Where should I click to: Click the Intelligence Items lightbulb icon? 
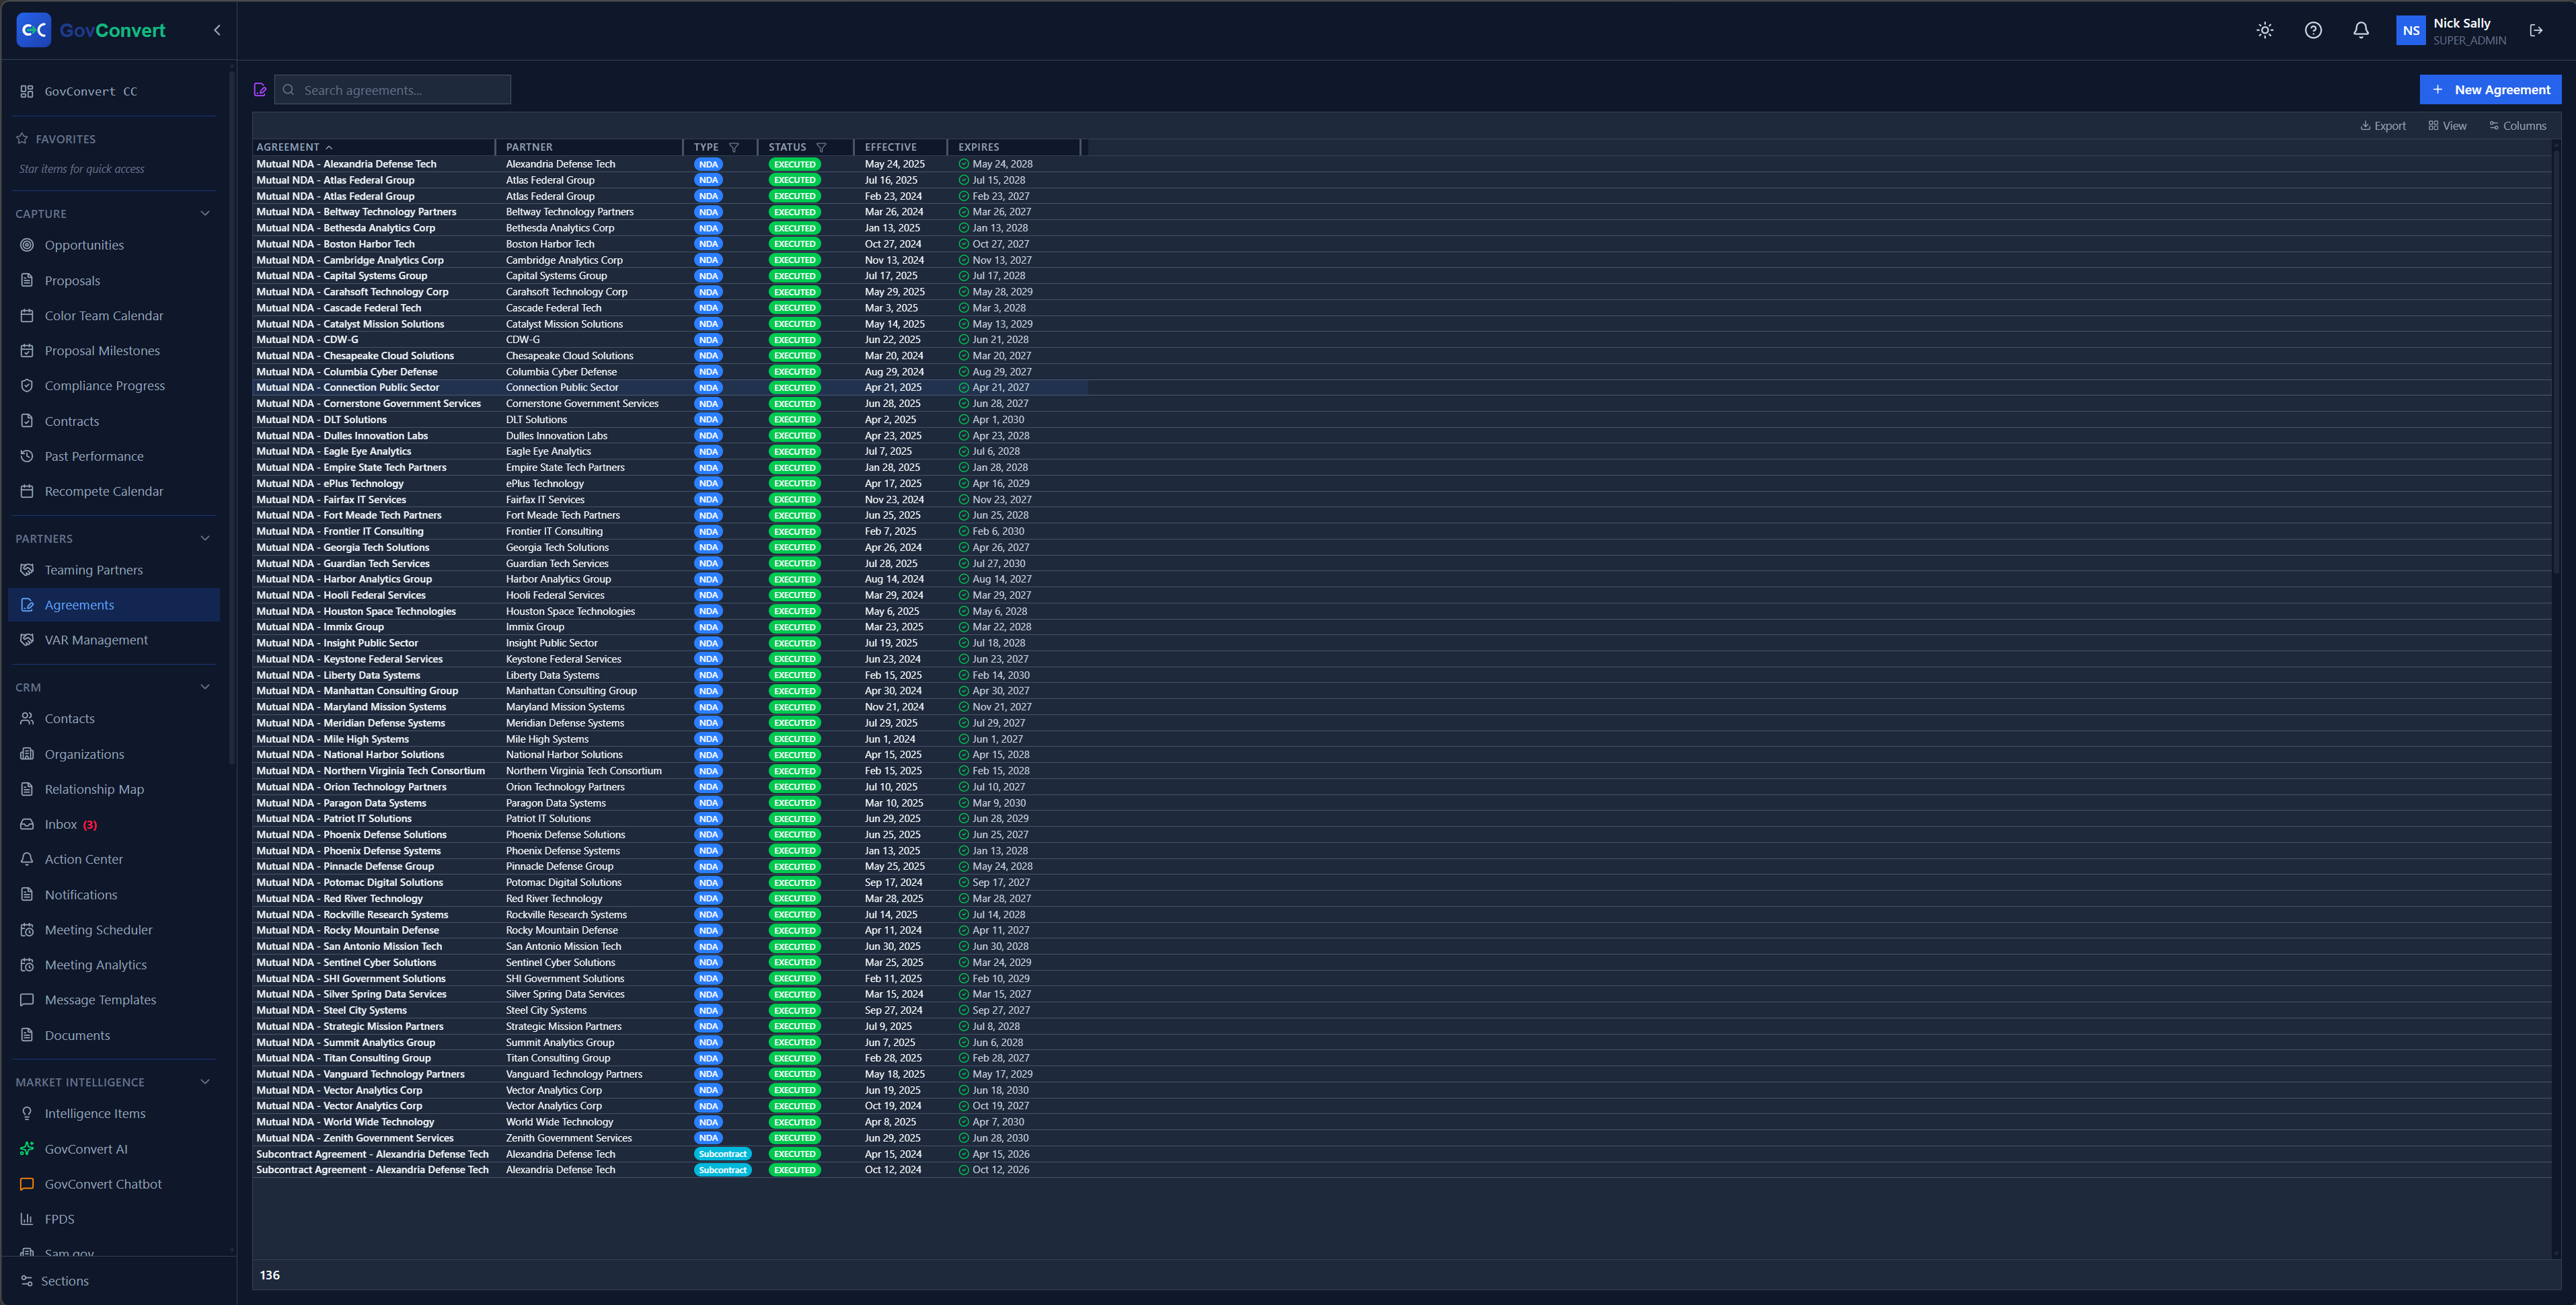[x=27, y=1114]
